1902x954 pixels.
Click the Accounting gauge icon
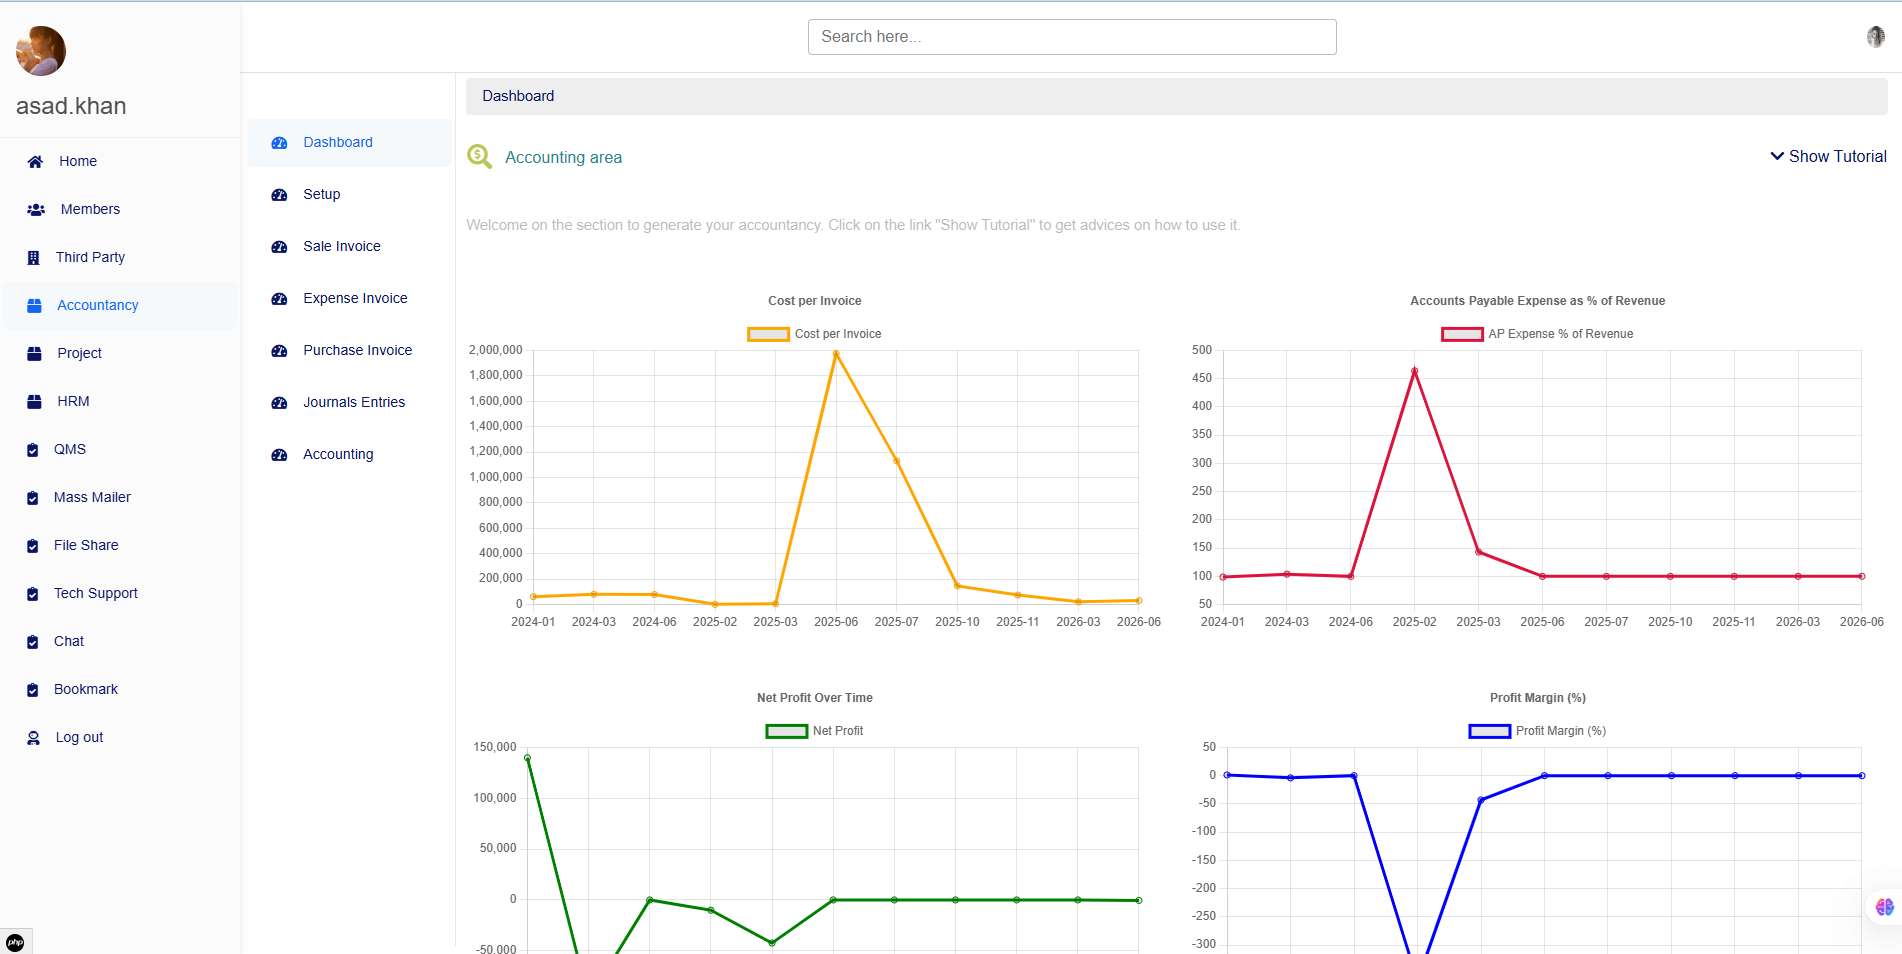(279, 455)
